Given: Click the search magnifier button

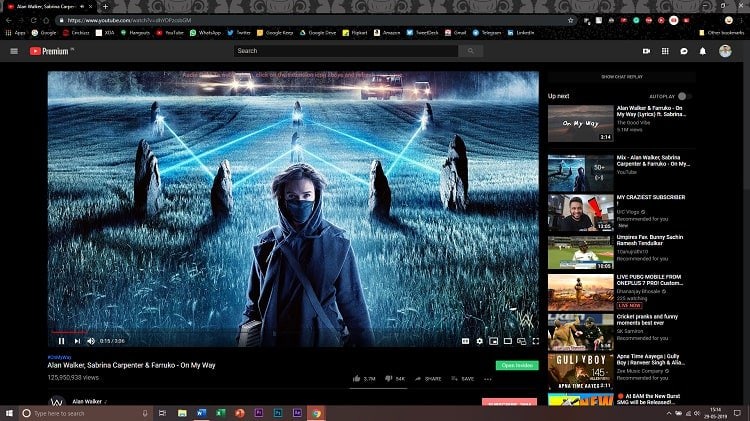Looking at the screenshot, I should tap(471, 51).
